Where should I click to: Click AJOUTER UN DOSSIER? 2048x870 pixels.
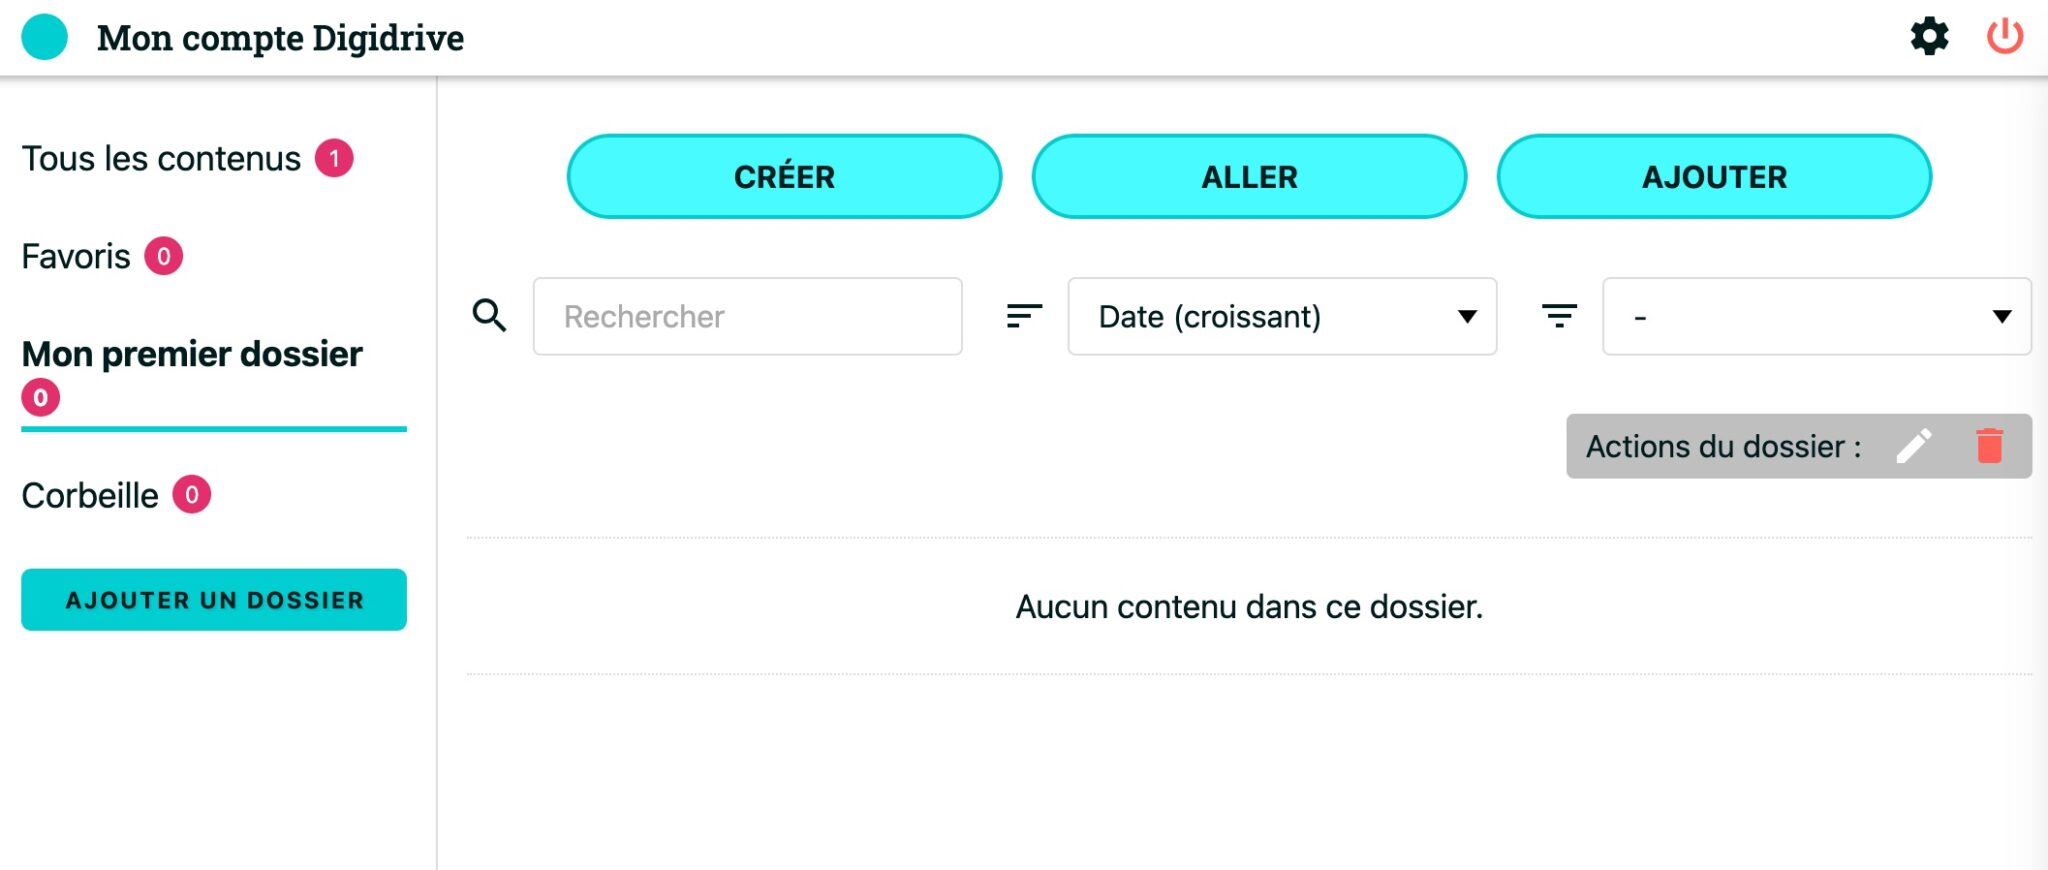point(214,599)
